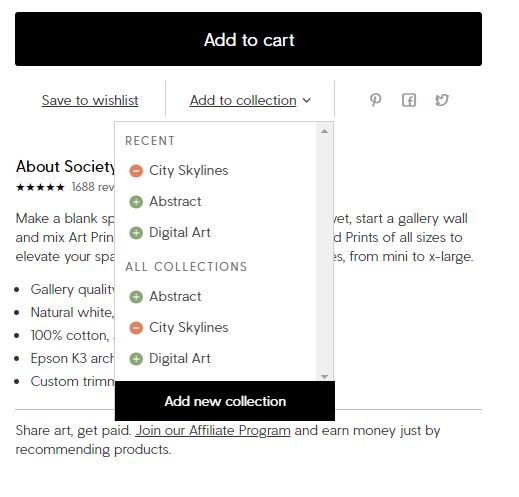Click scrollbar down arrow in collection list
519x497 pixels.
(324, 377)
